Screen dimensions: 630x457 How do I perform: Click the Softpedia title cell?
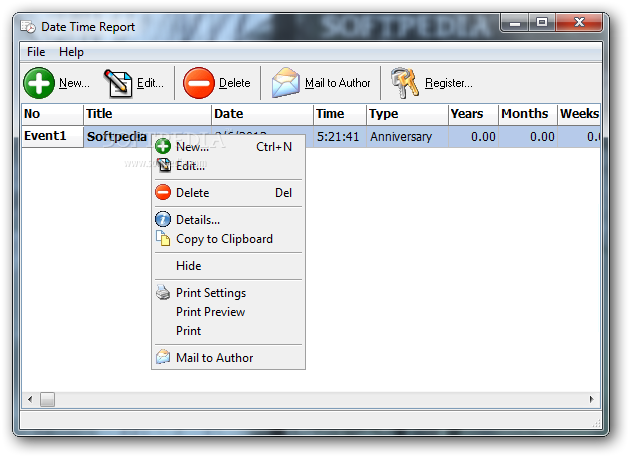(x=117, y=137)
